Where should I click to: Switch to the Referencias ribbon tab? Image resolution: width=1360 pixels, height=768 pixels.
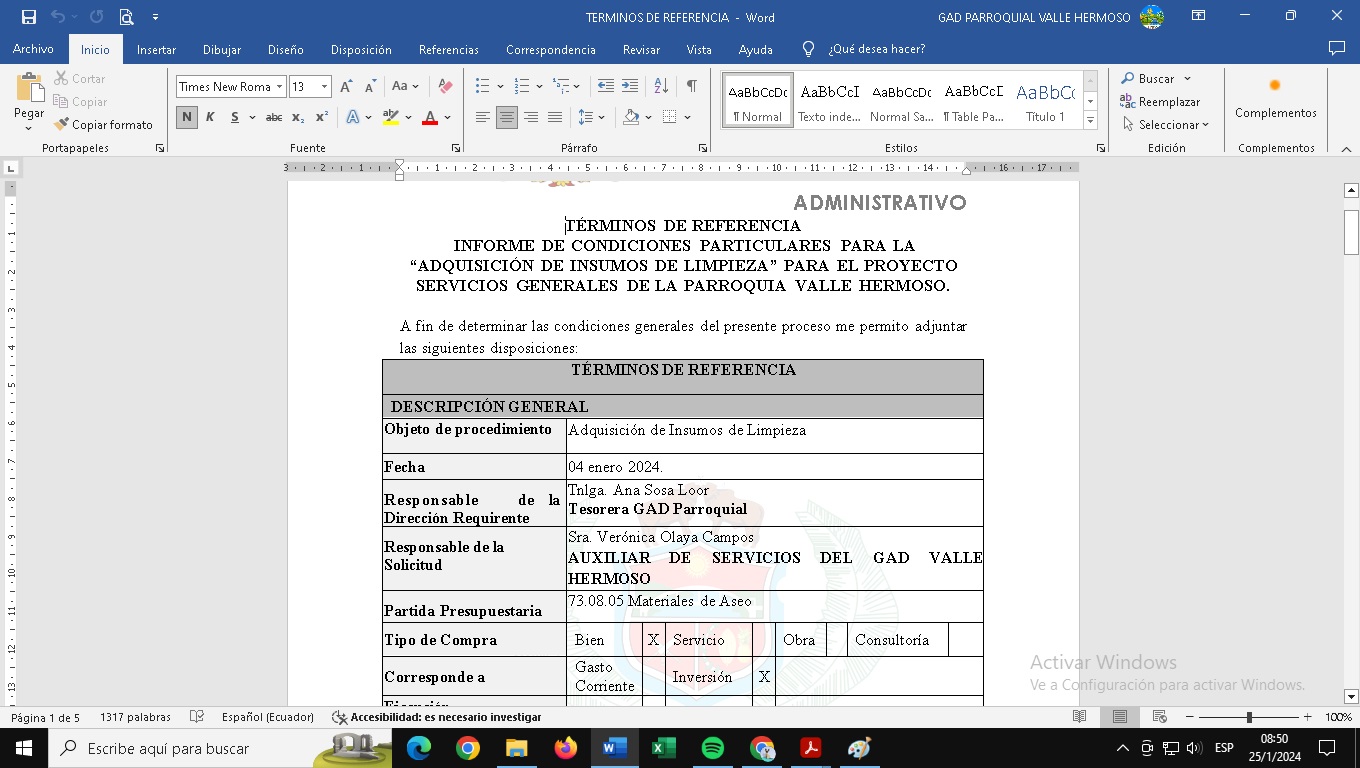448,49
